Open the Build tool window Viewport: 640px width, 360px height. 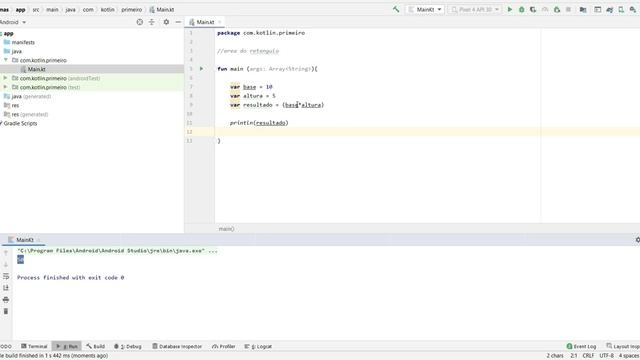point(96,346)
